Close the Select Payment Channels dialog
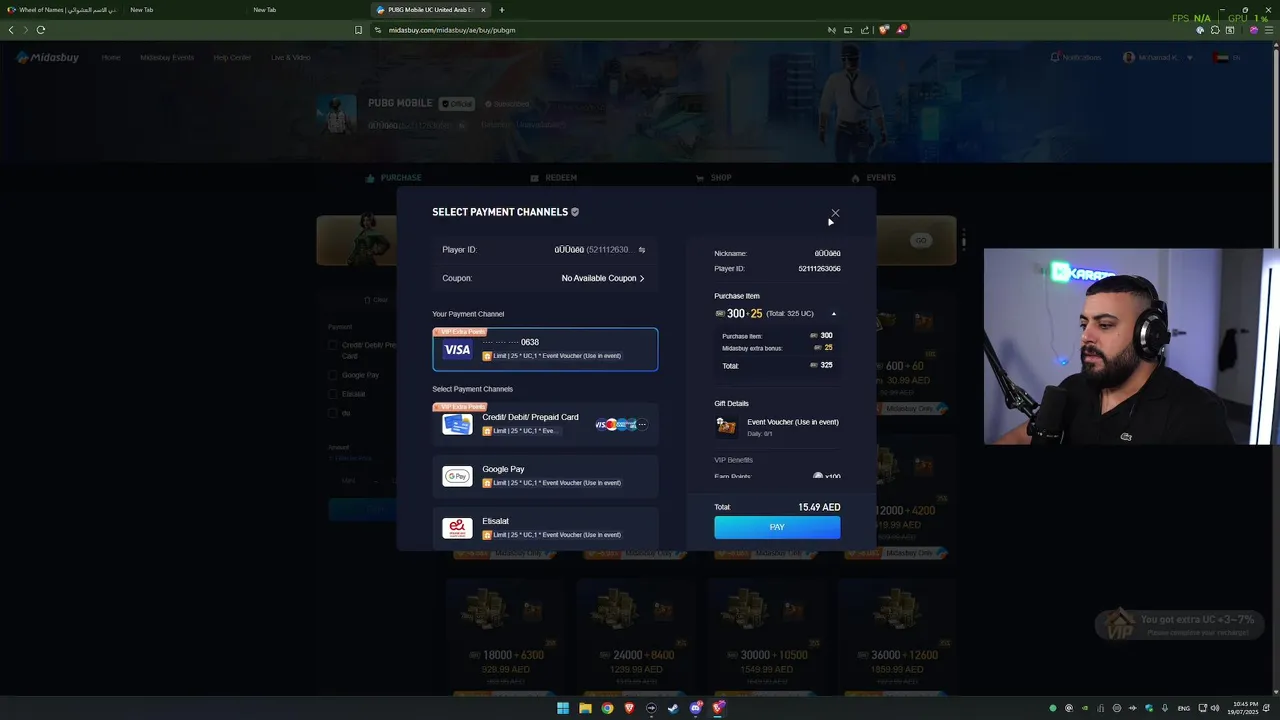Viewport: 1280px width, 720px height. tap(835, 213)
